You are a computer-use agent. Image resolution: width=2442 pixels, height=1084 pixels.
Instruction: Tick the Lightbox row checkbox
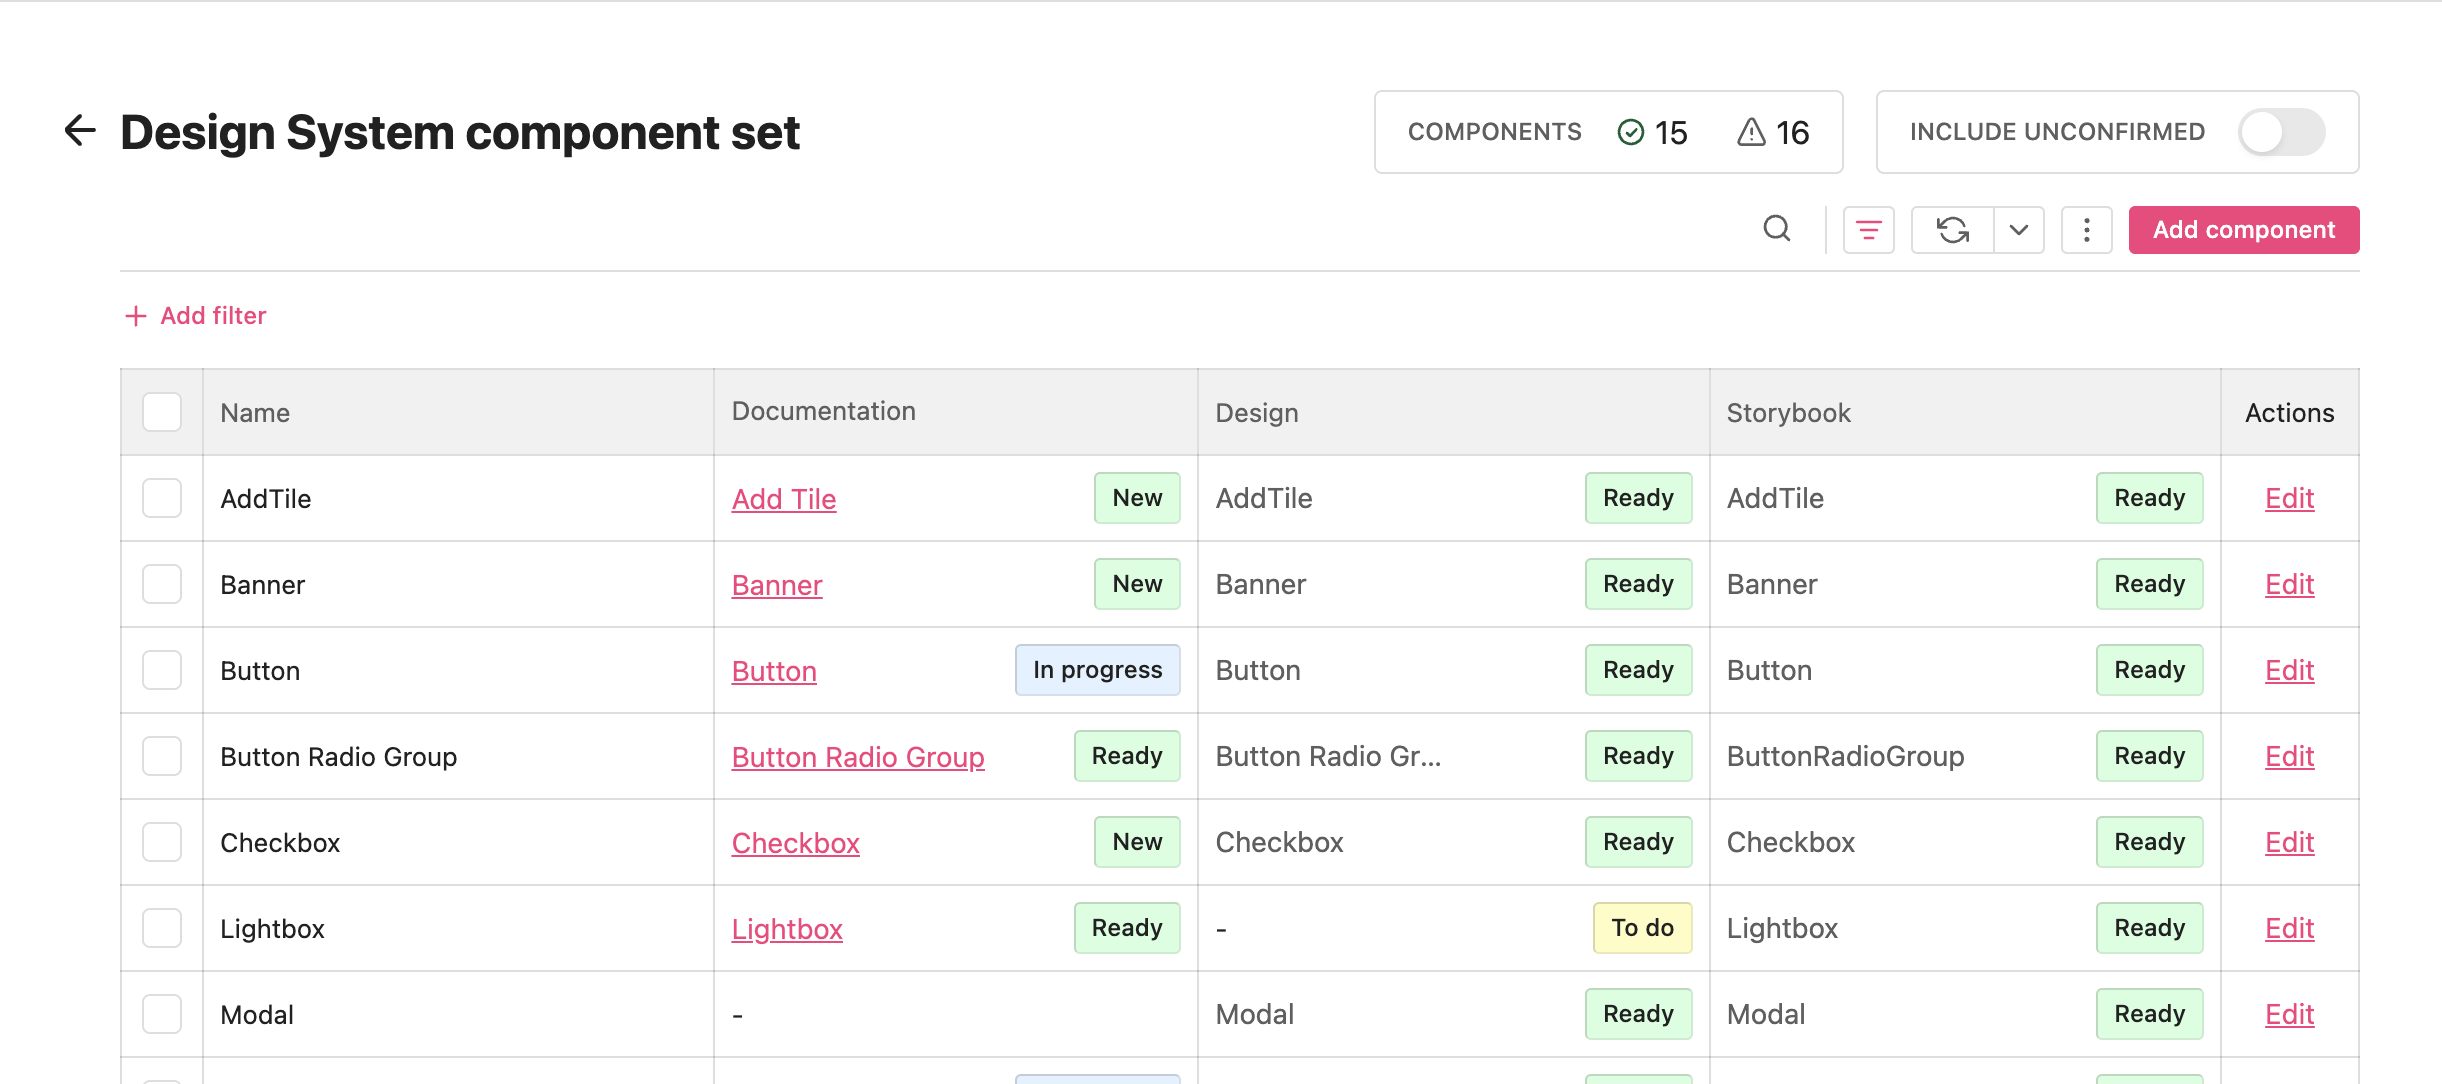tap(162, 928)
